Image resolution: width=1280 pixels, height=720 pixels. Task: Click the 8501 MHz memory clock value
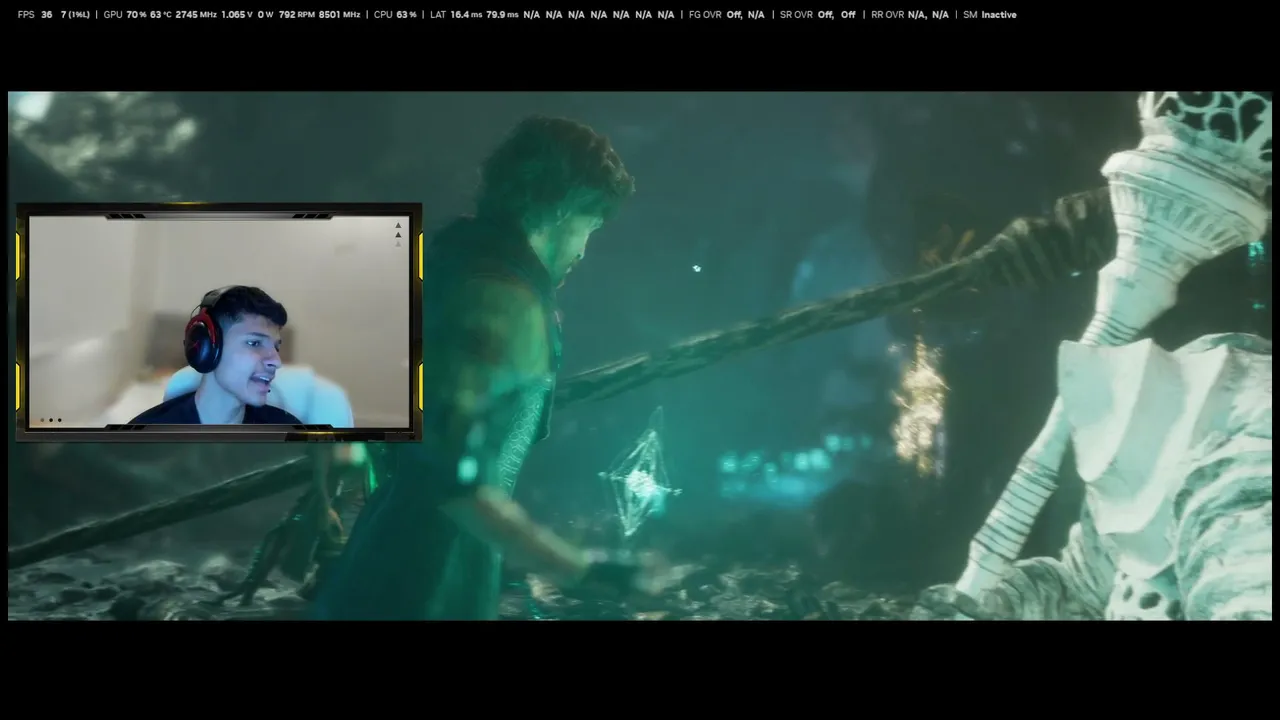[339, 15]
